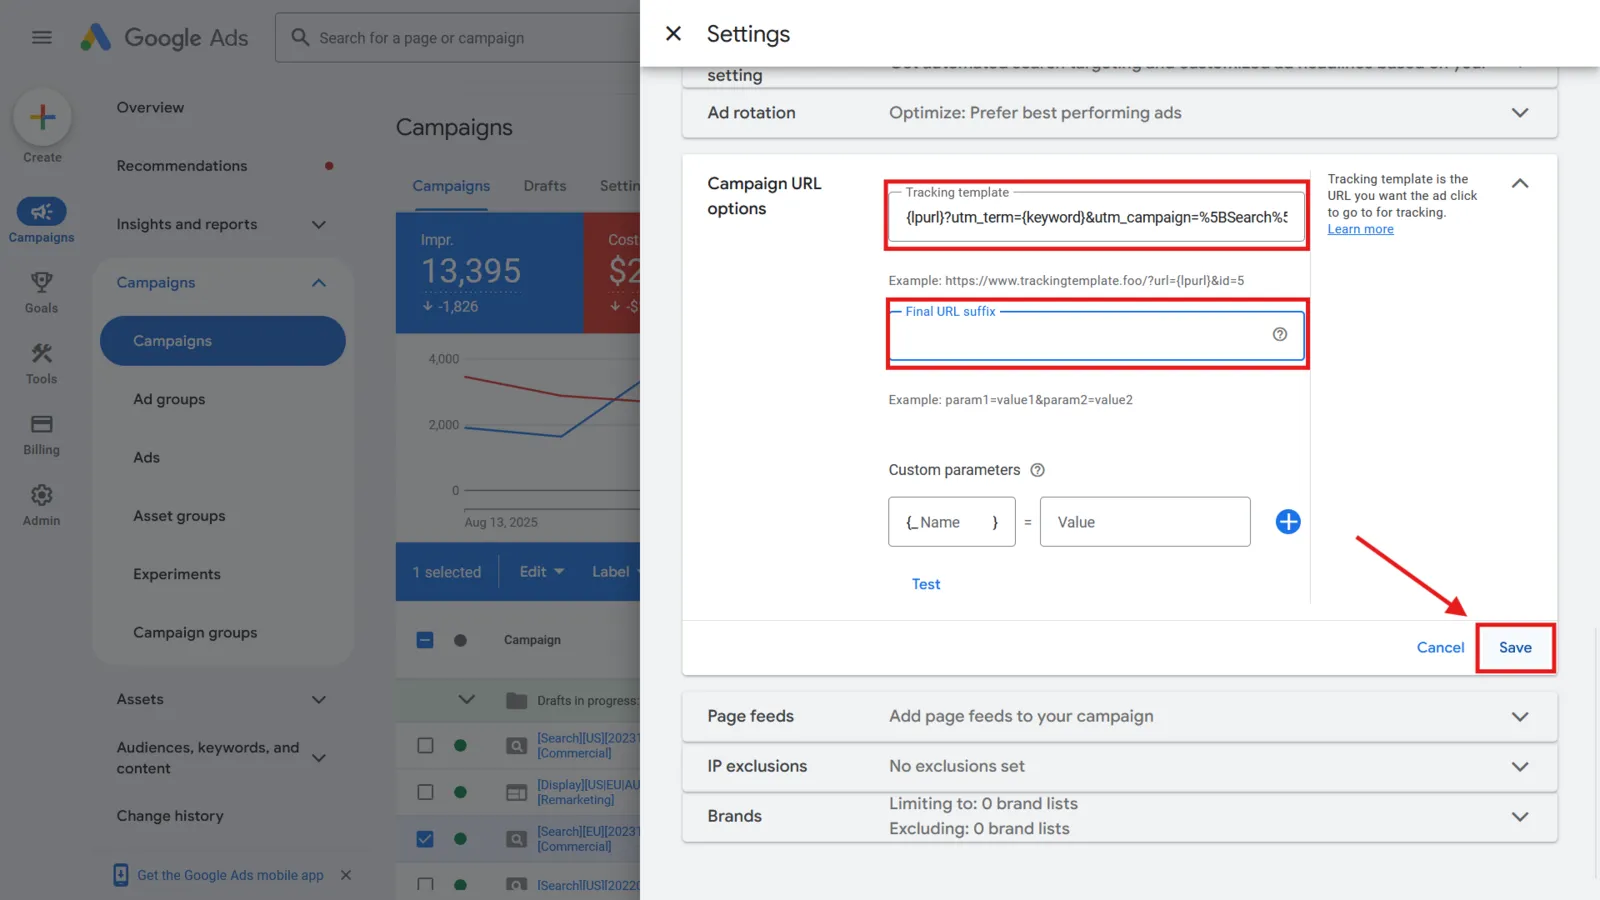Open the hamburger main menu
Viewport: 1600px width, 900px height.
click(x=41, y=38)
